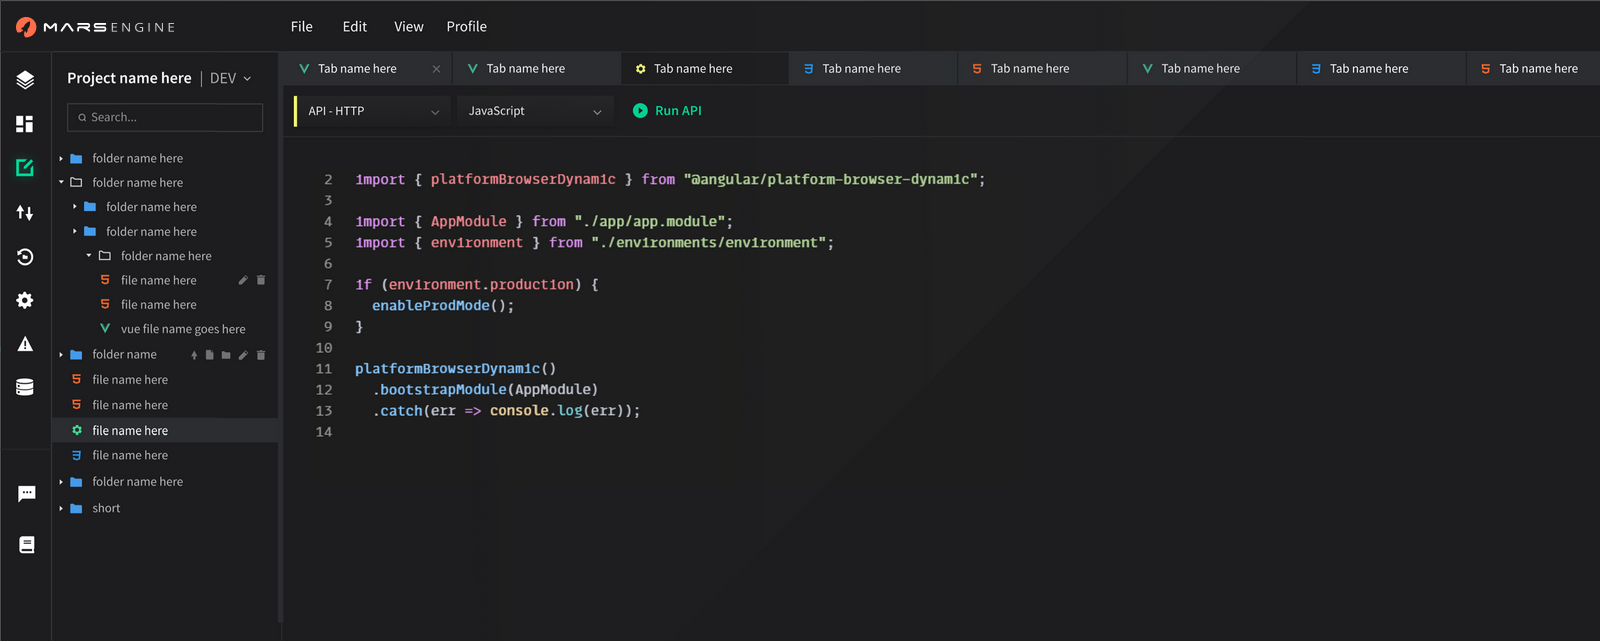
Task: Click the project Search field
Action: tap(165, 117)
